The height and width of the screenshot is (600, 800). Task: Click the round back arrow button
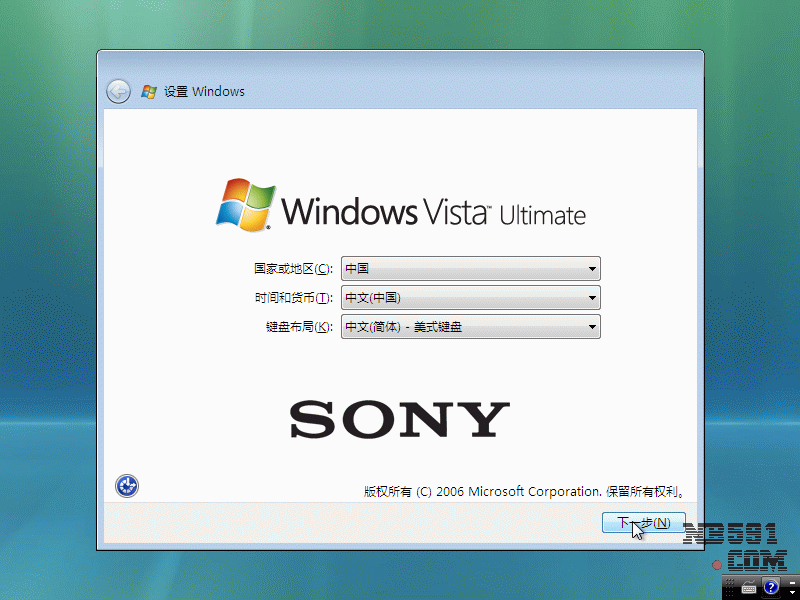coord(118,92)
